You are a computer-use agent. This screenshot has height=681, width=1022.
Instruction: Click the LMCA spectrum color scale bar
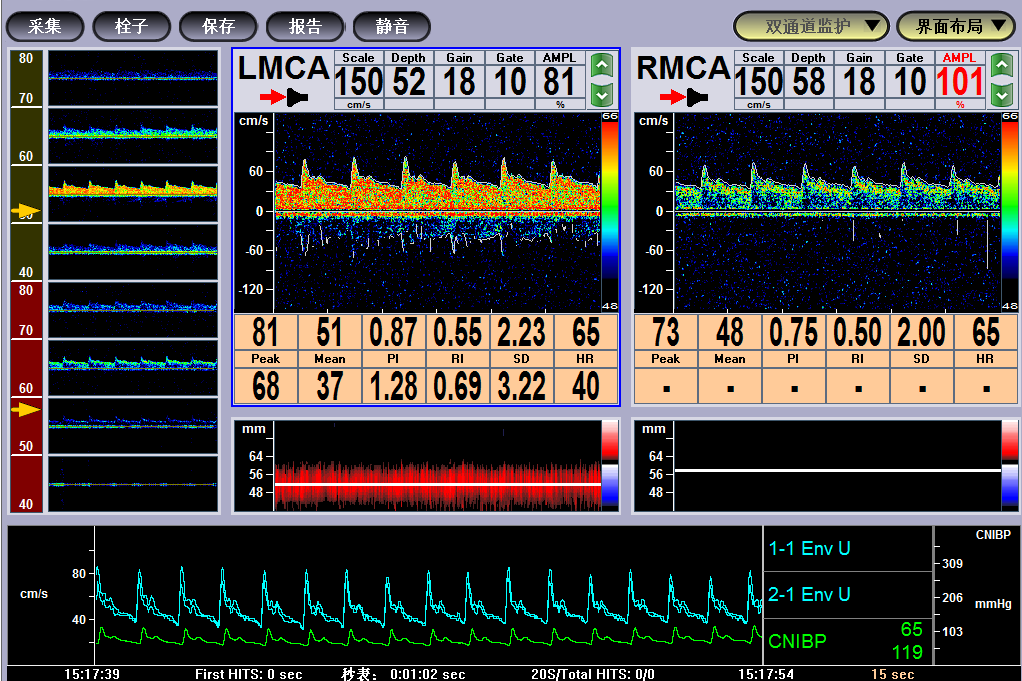pyautogui.click(x=610, y=211)
